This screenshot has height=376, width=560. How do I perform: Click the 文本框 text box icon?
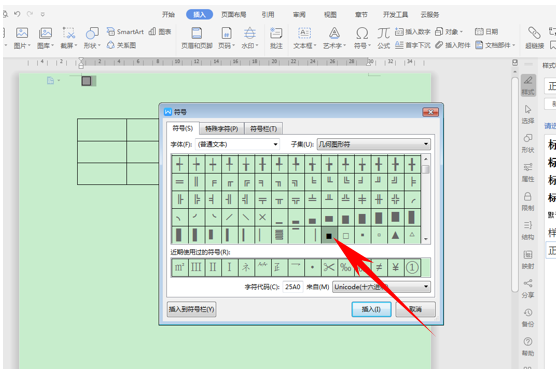click(x=304, y=33)
